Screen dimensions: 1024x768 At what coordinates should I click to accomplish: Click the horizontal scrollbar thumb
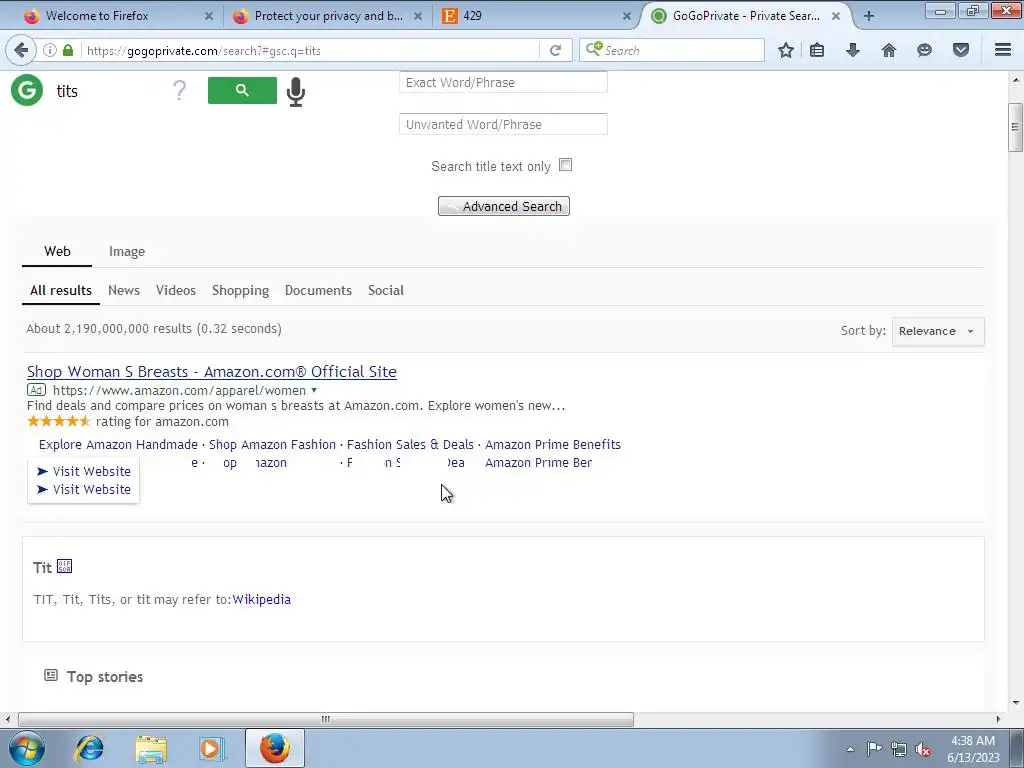pyautogui.click(x=325, y=719)
